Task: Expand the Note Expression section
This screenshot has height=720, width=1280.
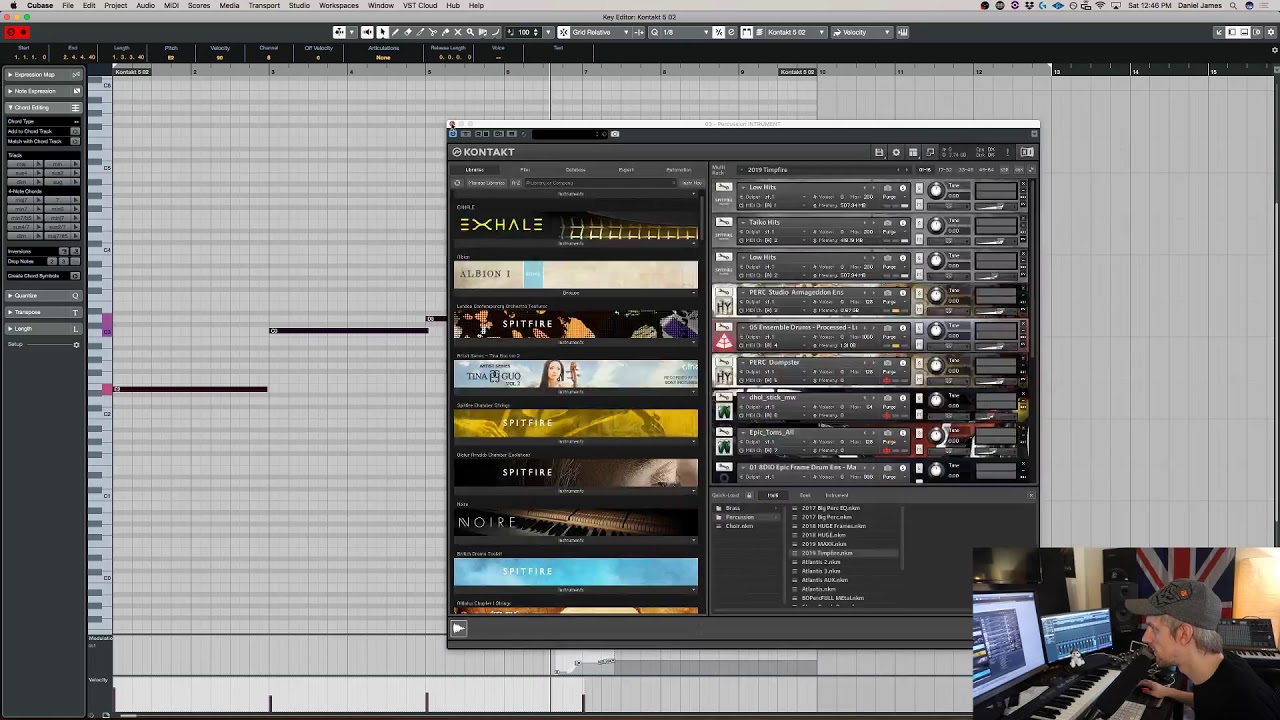Action: click(44, 91)
